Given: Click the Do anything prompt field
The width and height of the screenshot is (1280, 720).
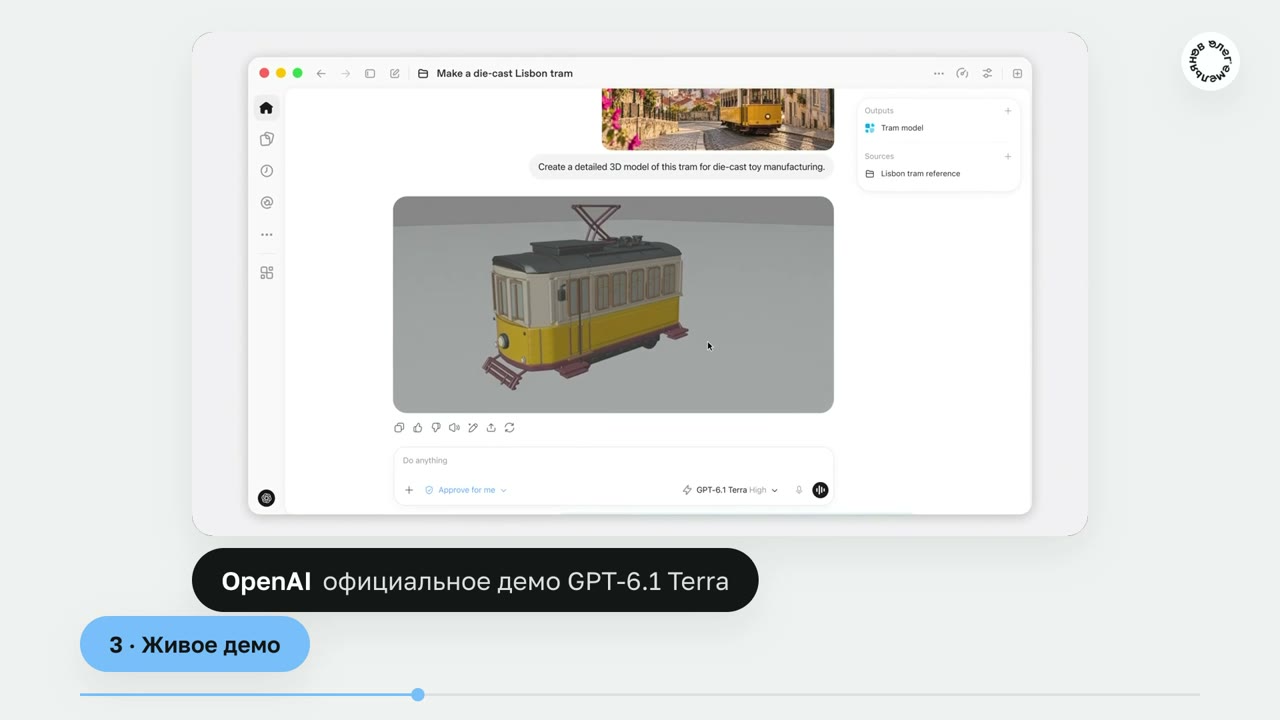Looking at the screenshot, I should click(x=613, y=461).
